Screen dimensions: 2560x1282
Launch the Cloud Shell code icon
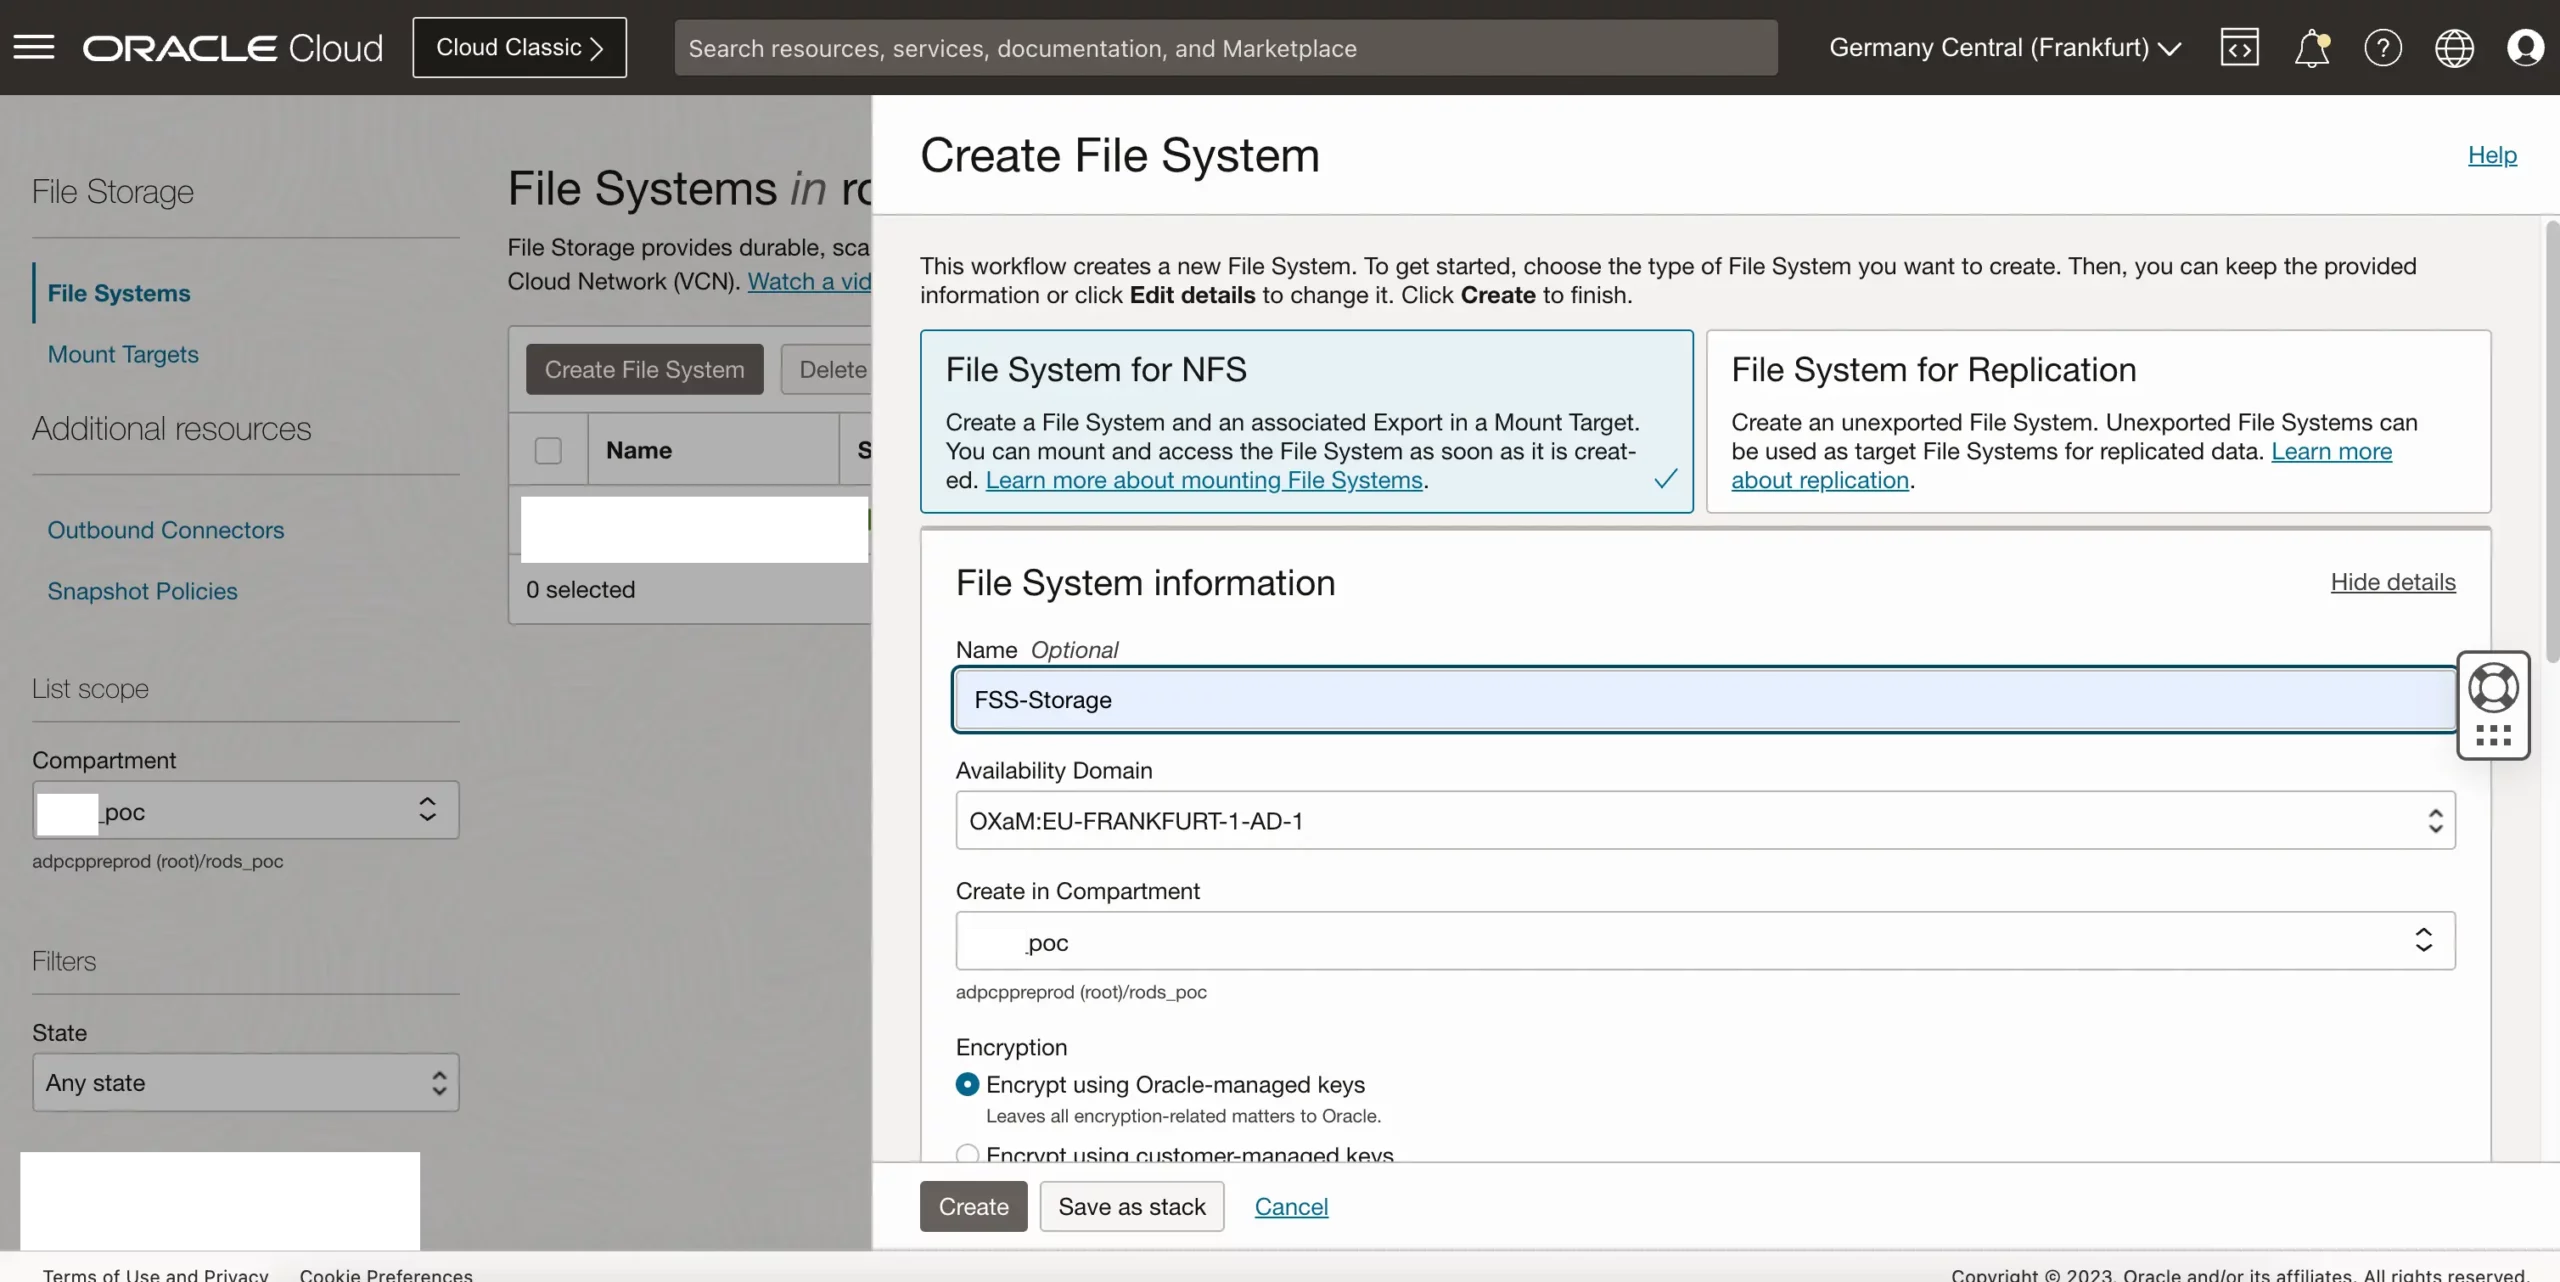pyautogui.click(x=2239, y=47)
